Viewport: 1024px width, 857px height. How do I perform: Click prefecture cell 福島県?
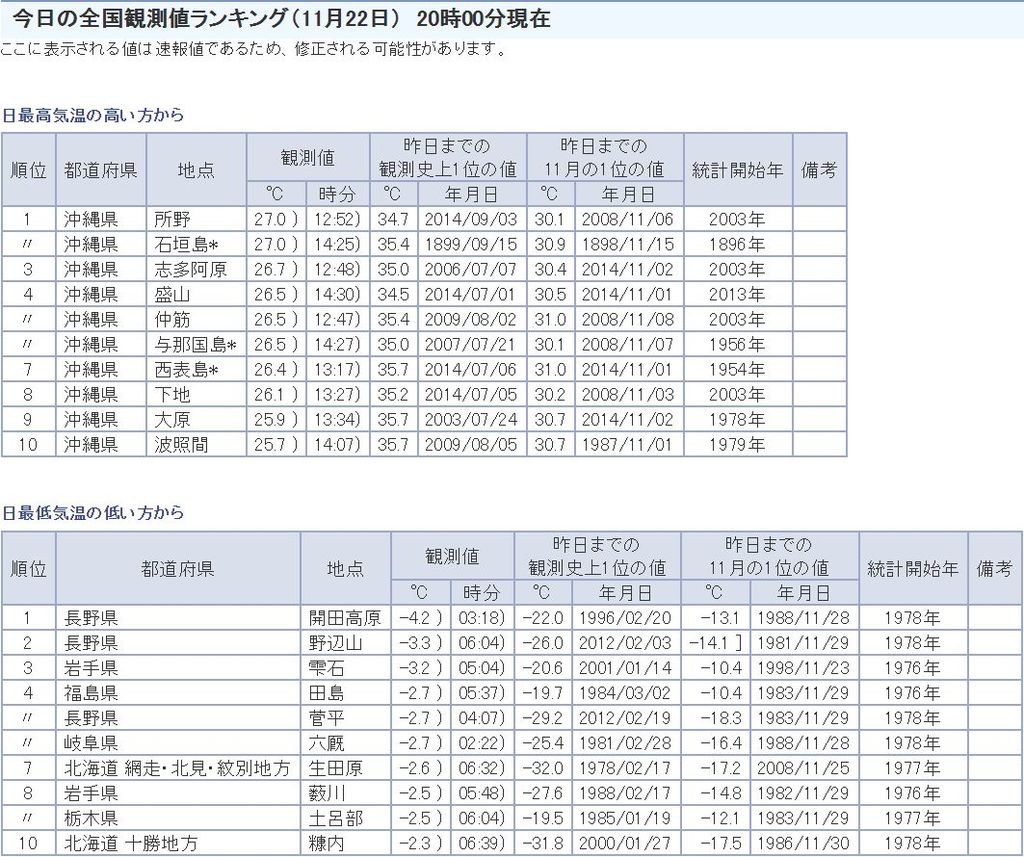(x=178, y=693)
